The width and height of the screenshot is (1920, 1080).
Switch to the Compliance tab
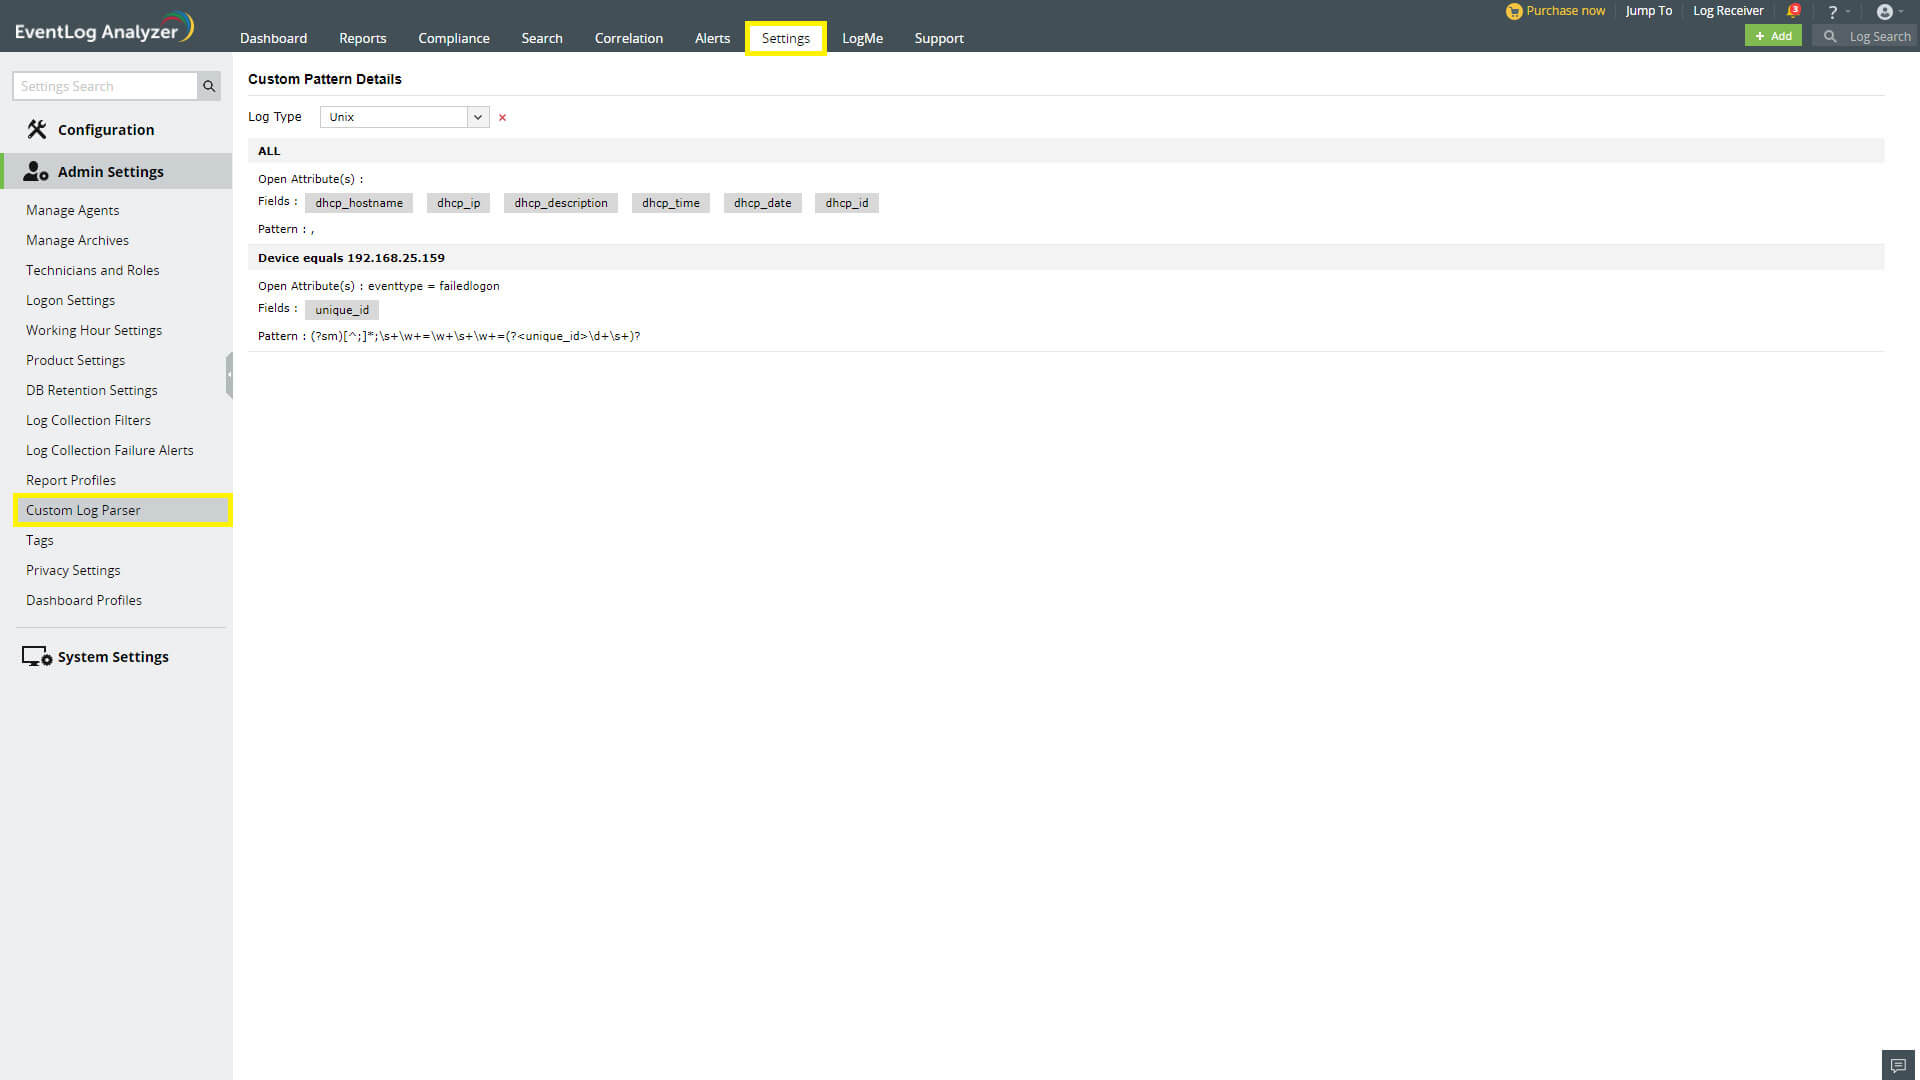(453, 38)
